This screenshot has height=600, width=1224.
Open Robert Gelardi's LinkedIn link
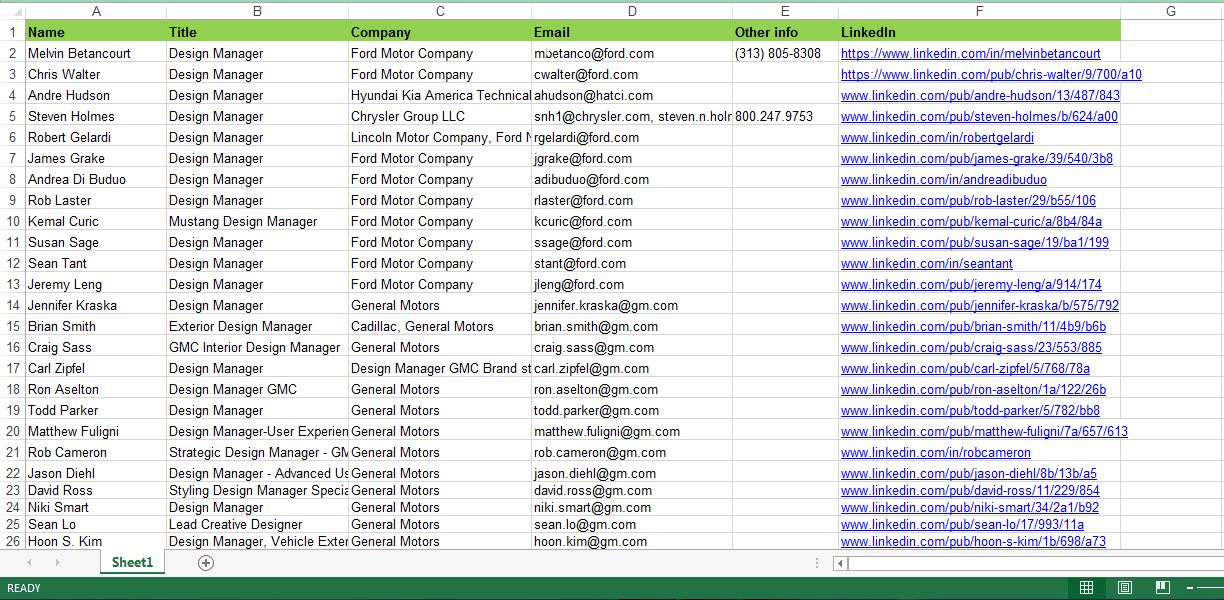click(x=937, y=138)
